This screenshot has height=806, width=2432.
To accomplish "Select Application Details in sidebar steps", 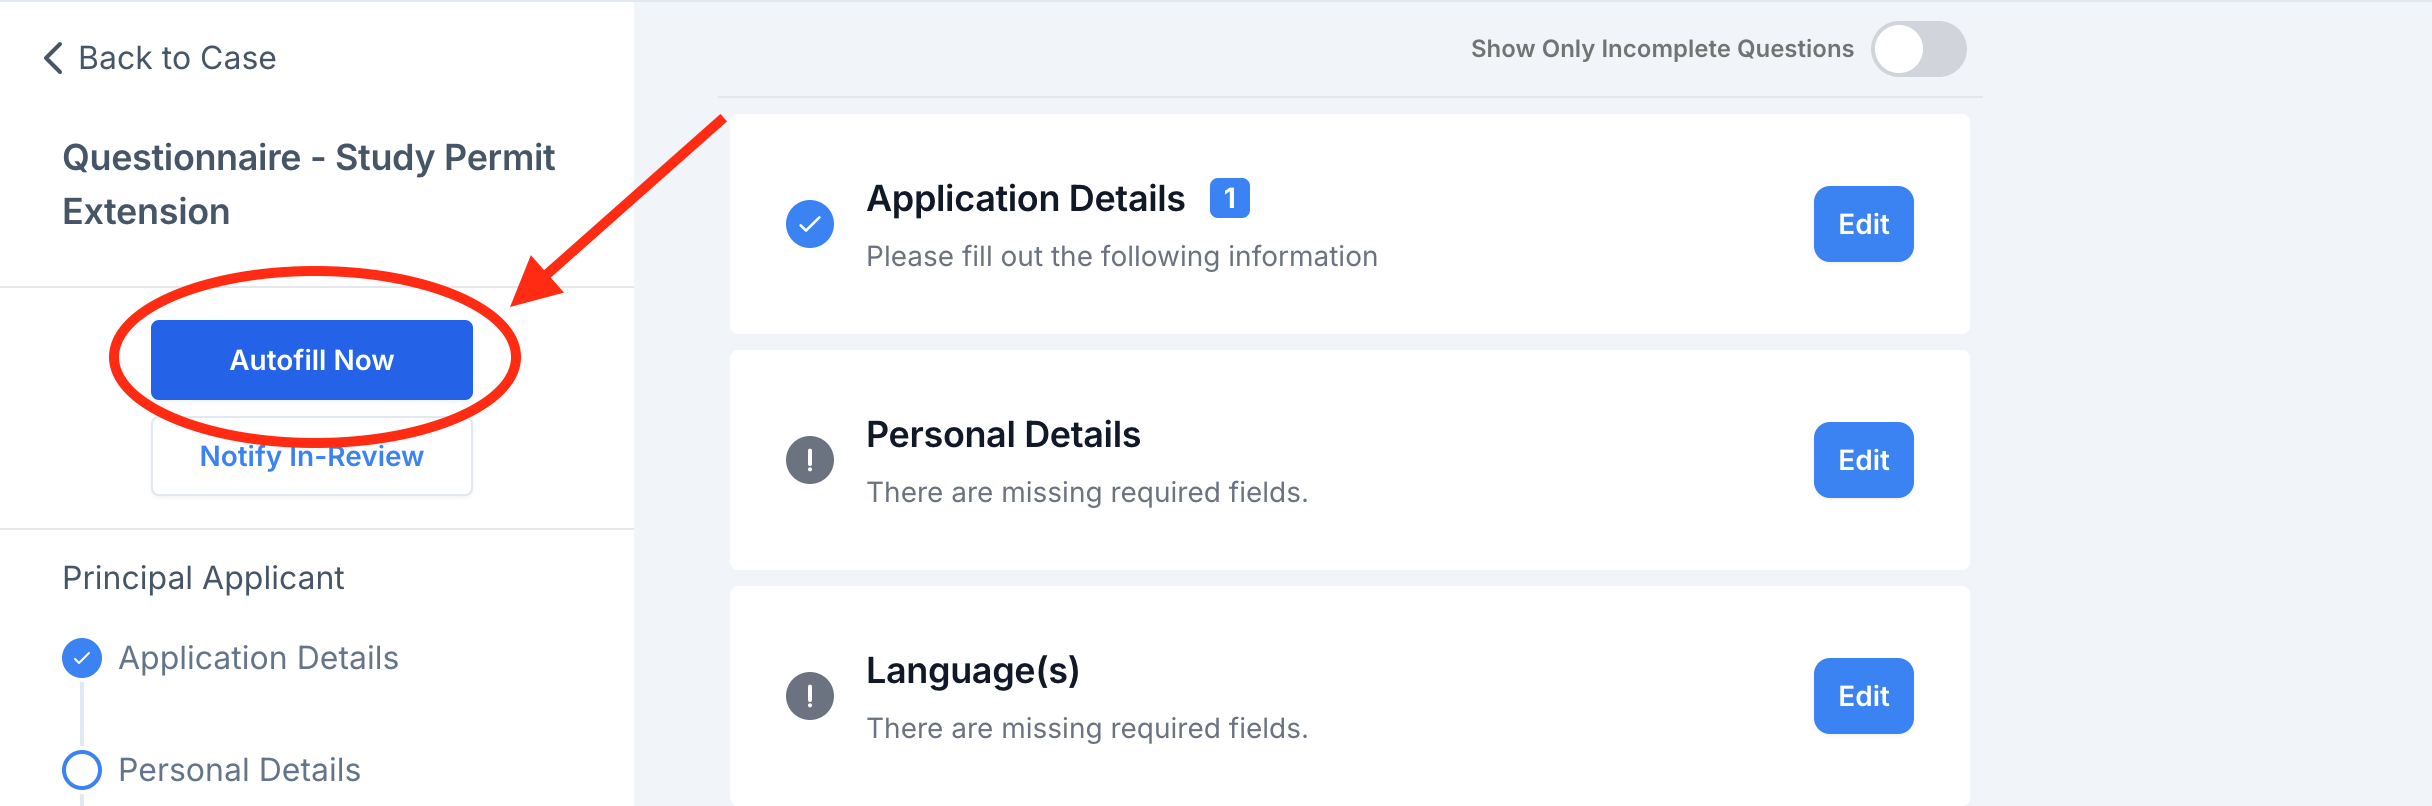I will 259,658.
